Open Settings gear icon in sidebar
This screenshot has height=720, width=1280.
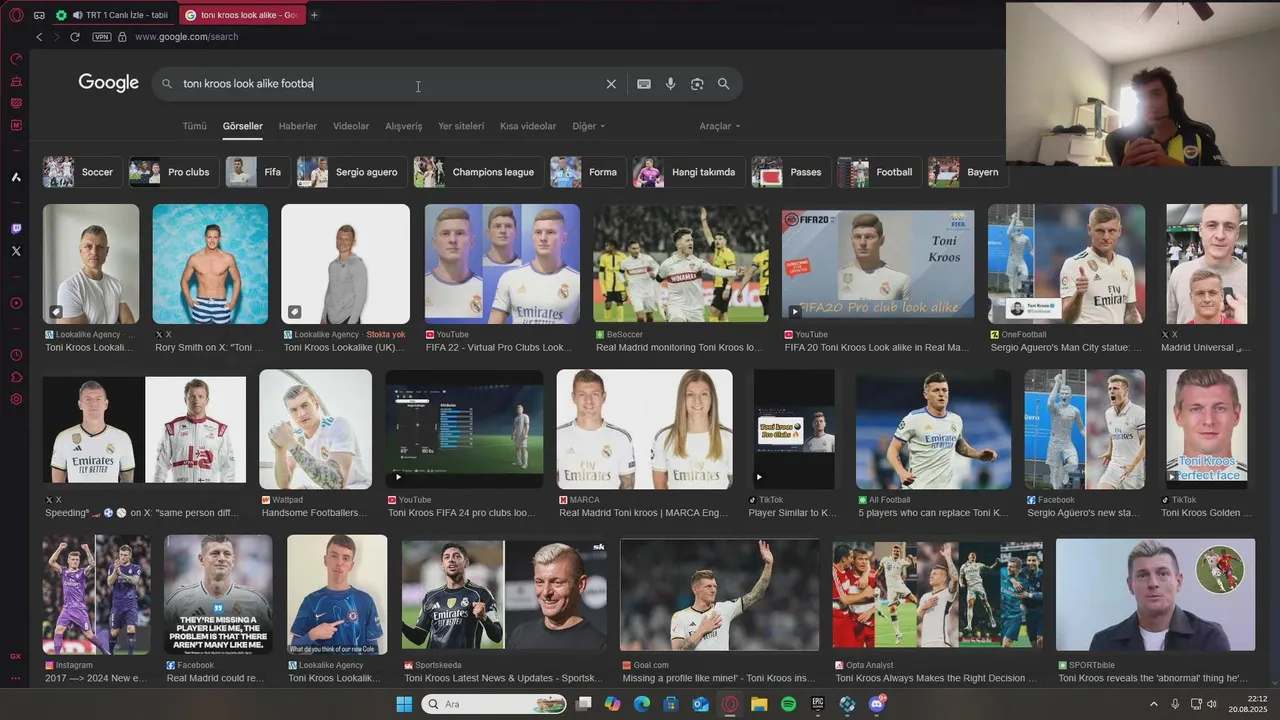click(x=16, y=399)
